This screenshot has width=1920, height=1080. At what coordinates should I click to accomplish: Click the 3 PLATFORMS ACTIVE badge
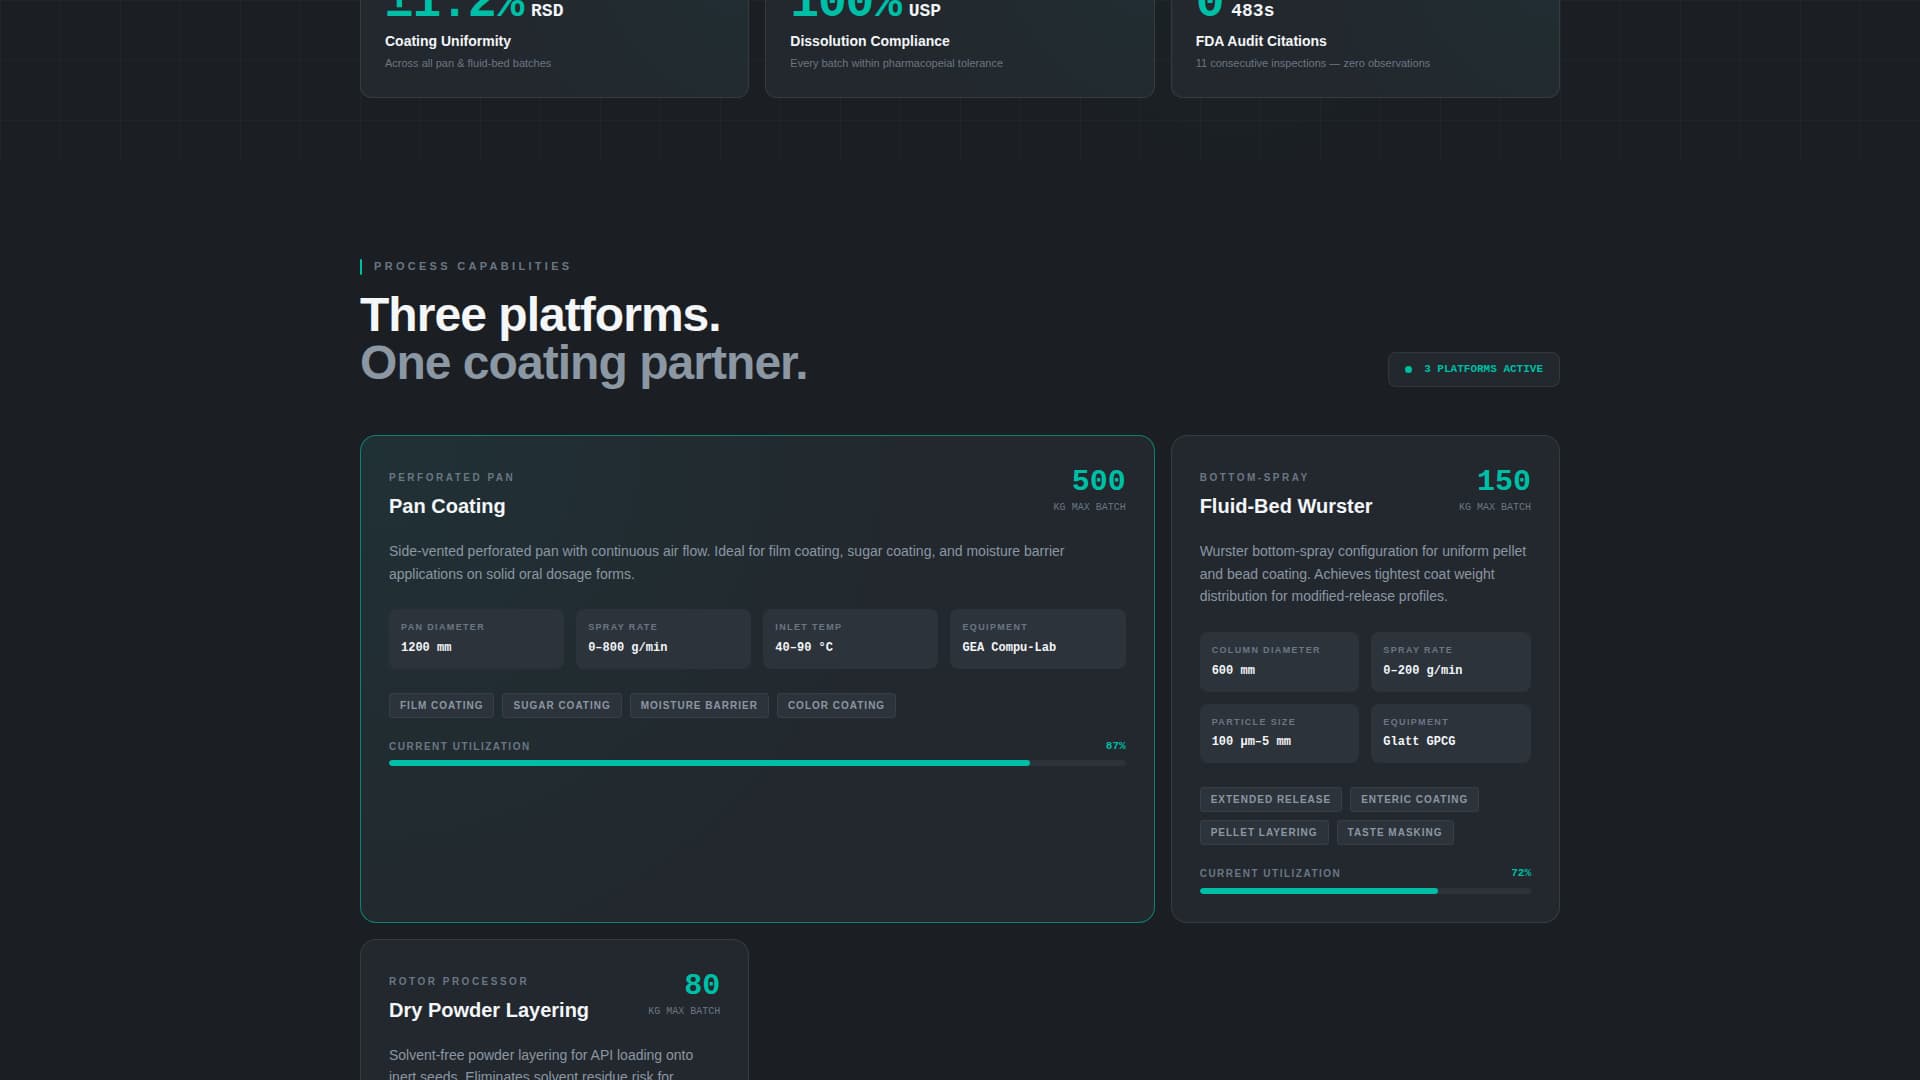(x=1473, y=369)
